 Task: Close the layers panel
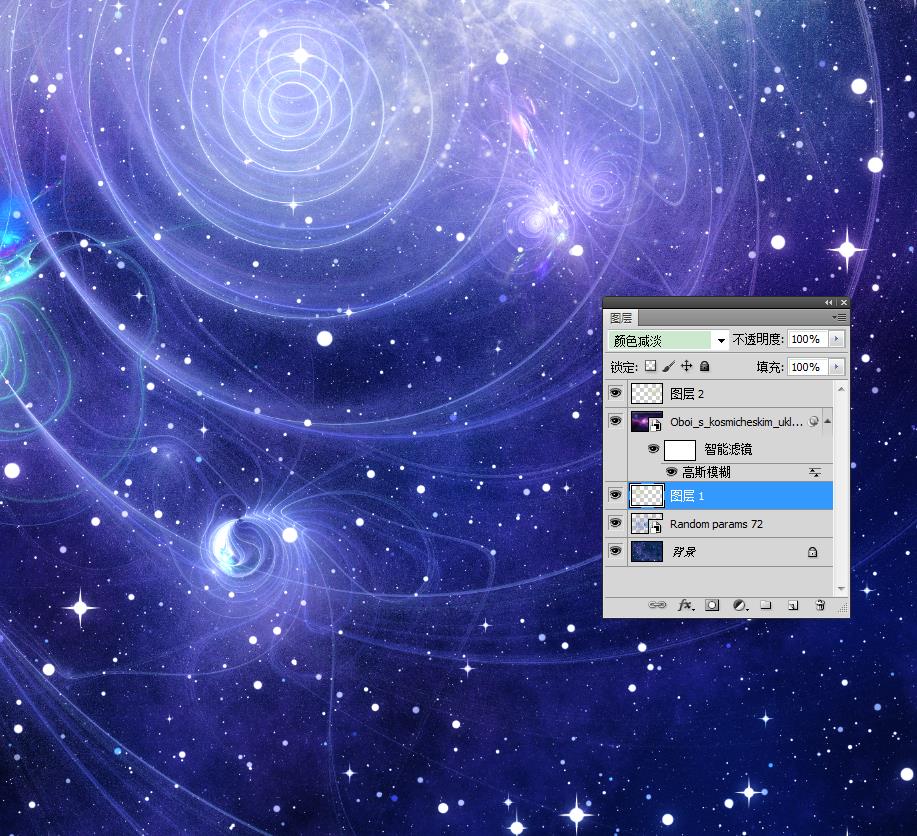(x=843, y=302)
